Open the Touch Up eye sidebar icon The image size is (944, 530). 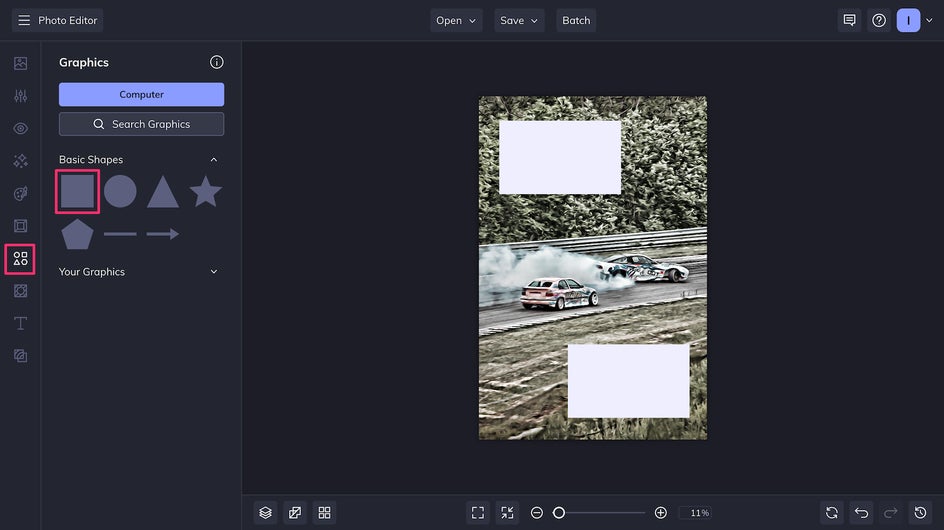[20, 128]
